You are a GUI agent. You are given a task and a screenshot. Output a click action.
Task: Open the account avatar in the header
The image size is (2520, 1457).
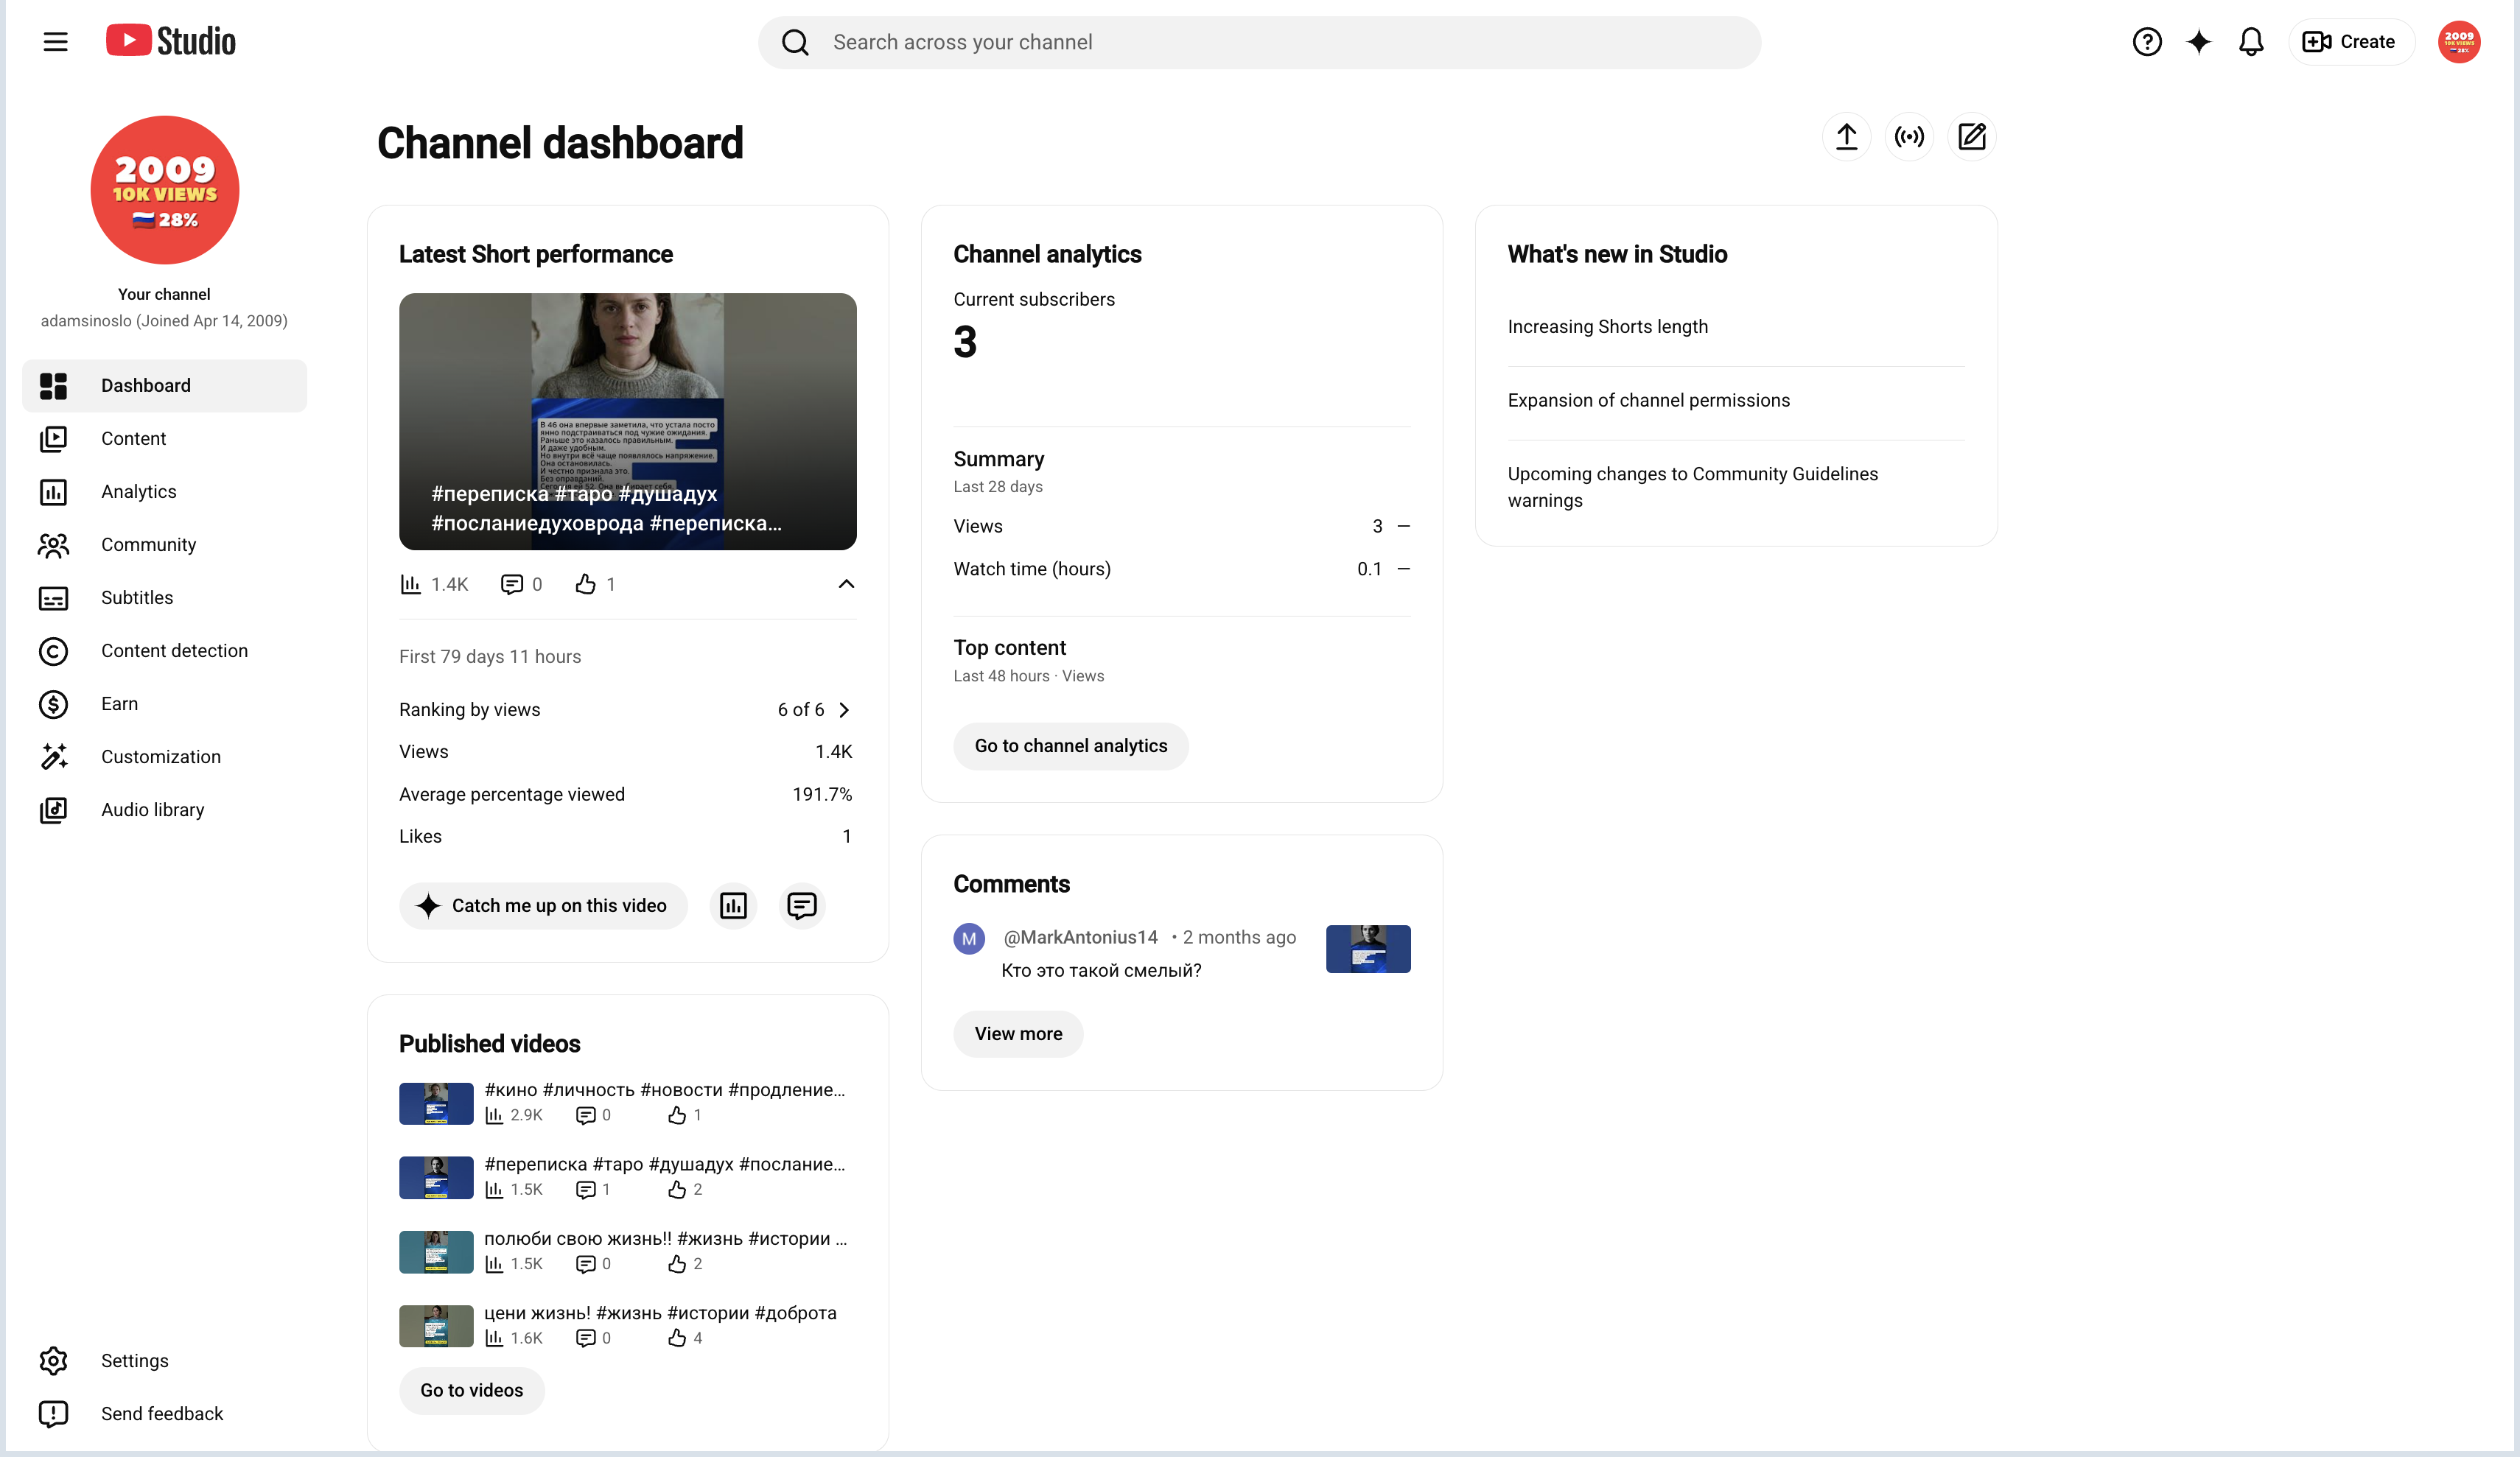pos(2458,42)
